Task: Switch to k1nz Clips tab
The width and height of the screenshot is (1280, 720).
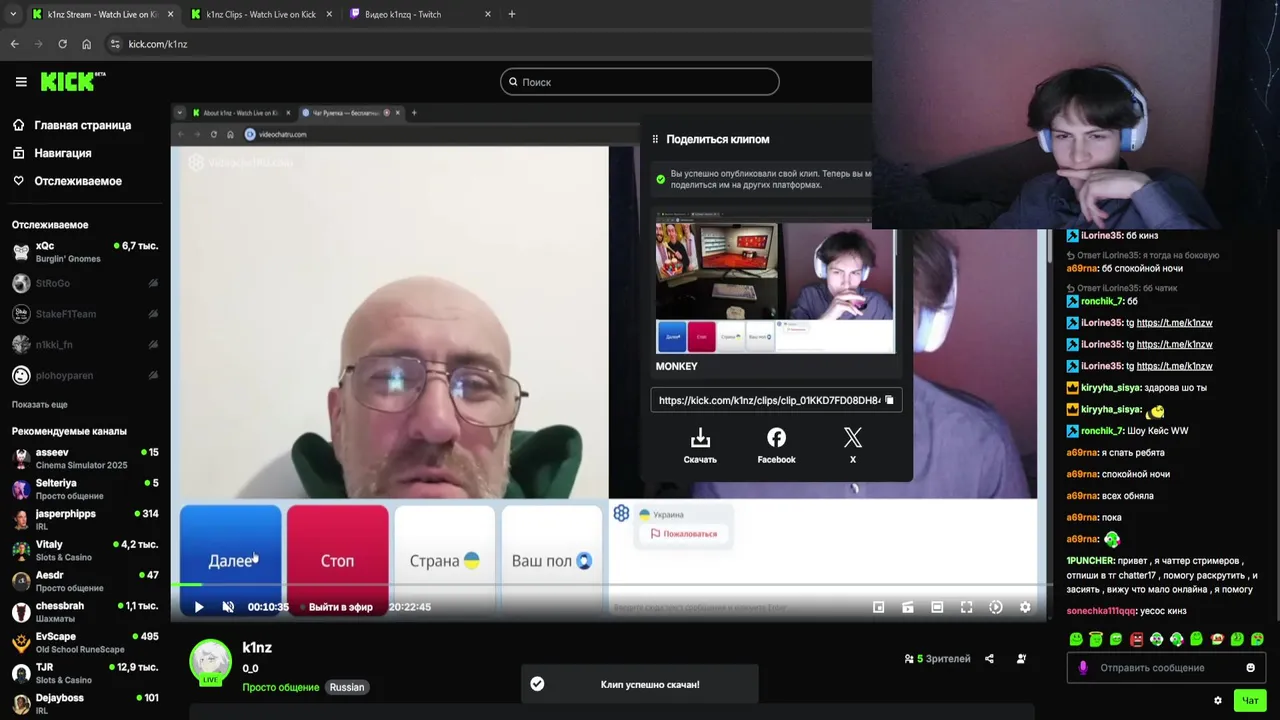Action: coord(260,14)
